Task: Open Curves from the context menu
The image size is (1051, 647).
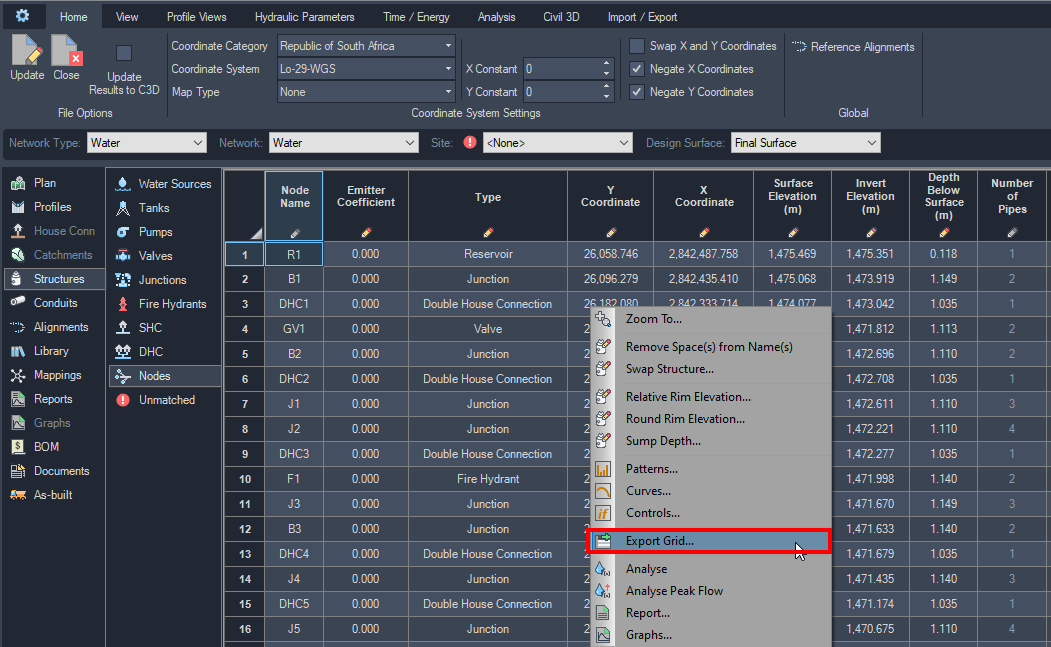Action: pos(710,491)
